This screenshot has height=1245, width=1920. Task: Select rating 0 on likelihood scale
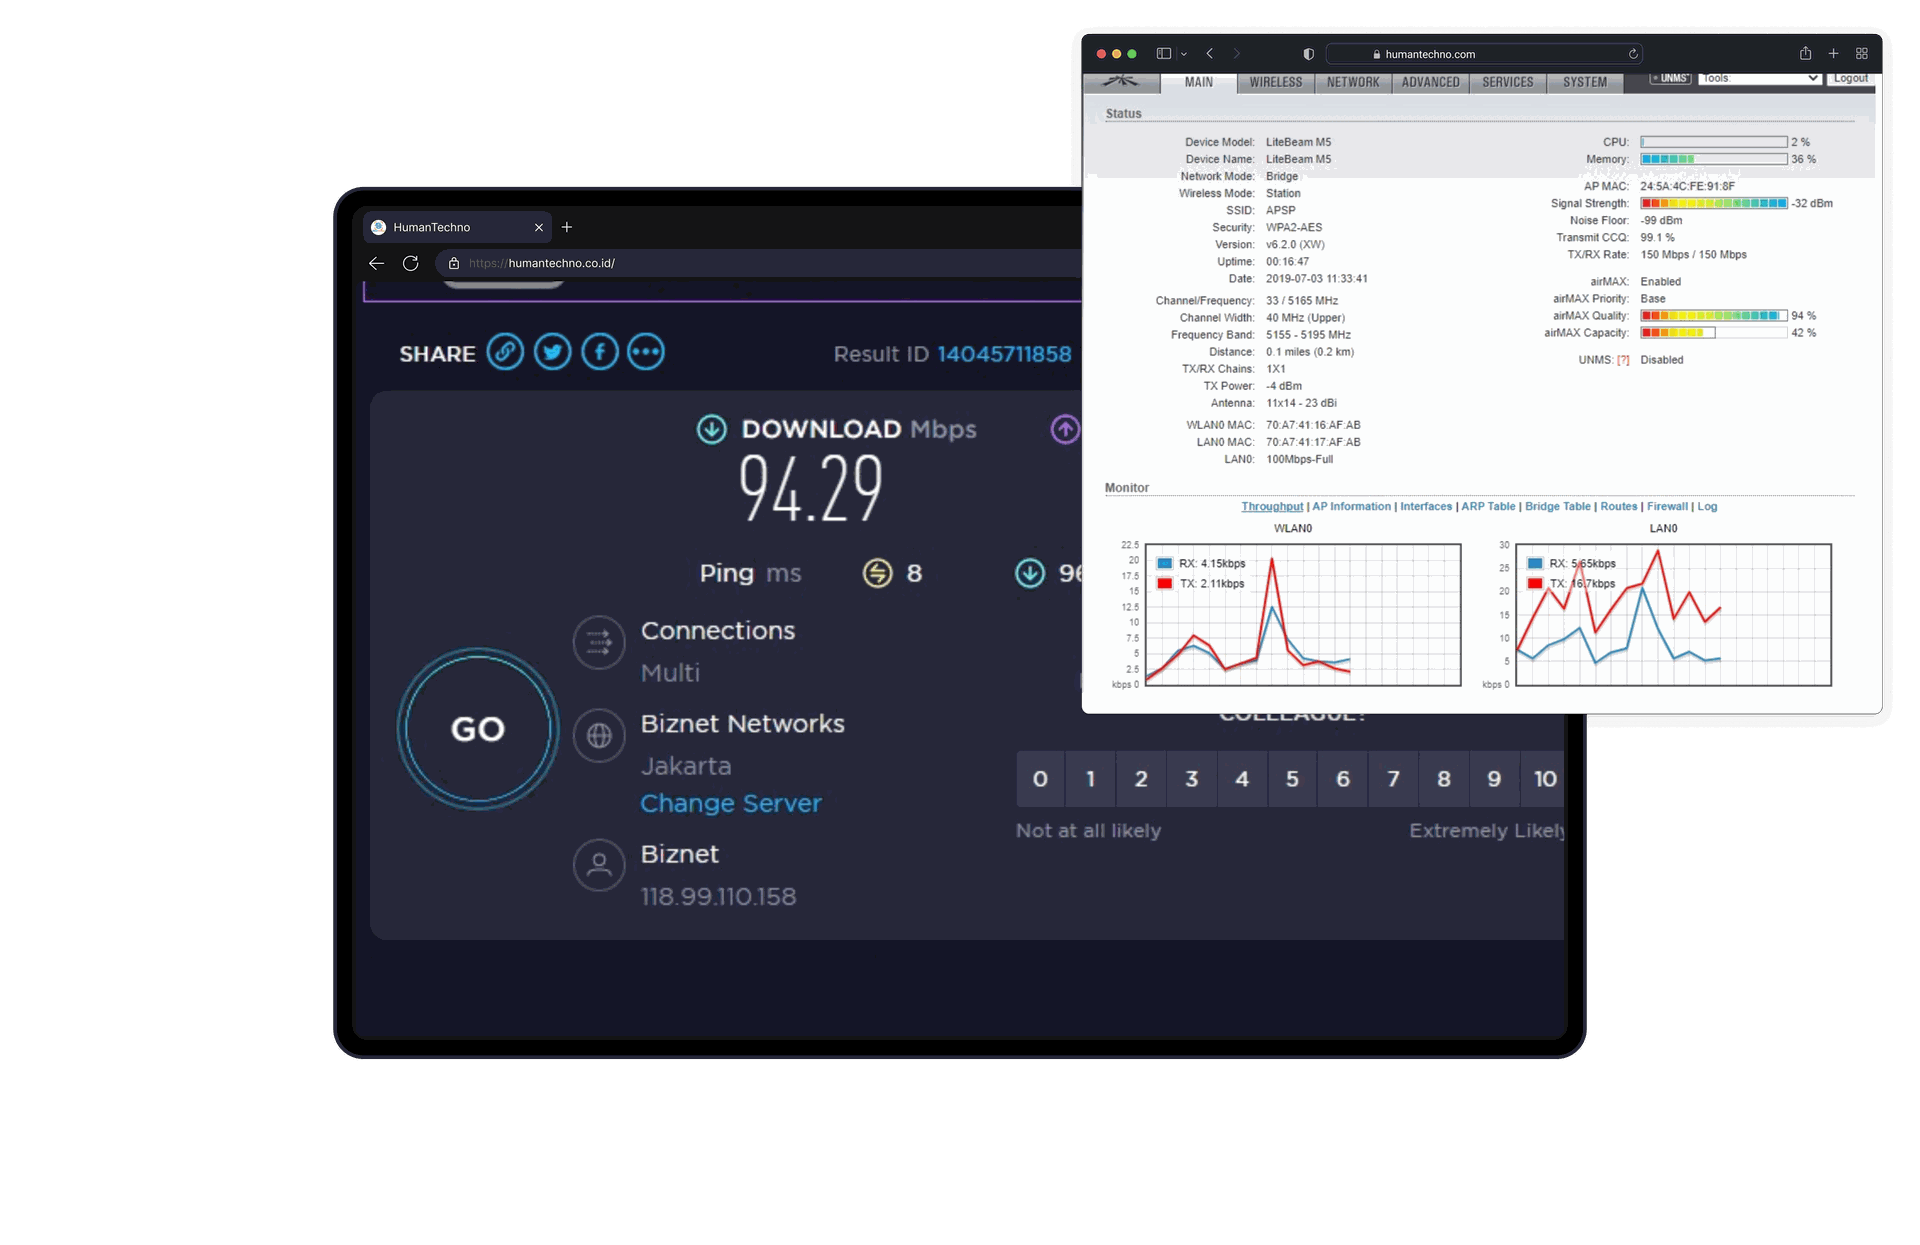(x=1040, y=779)
